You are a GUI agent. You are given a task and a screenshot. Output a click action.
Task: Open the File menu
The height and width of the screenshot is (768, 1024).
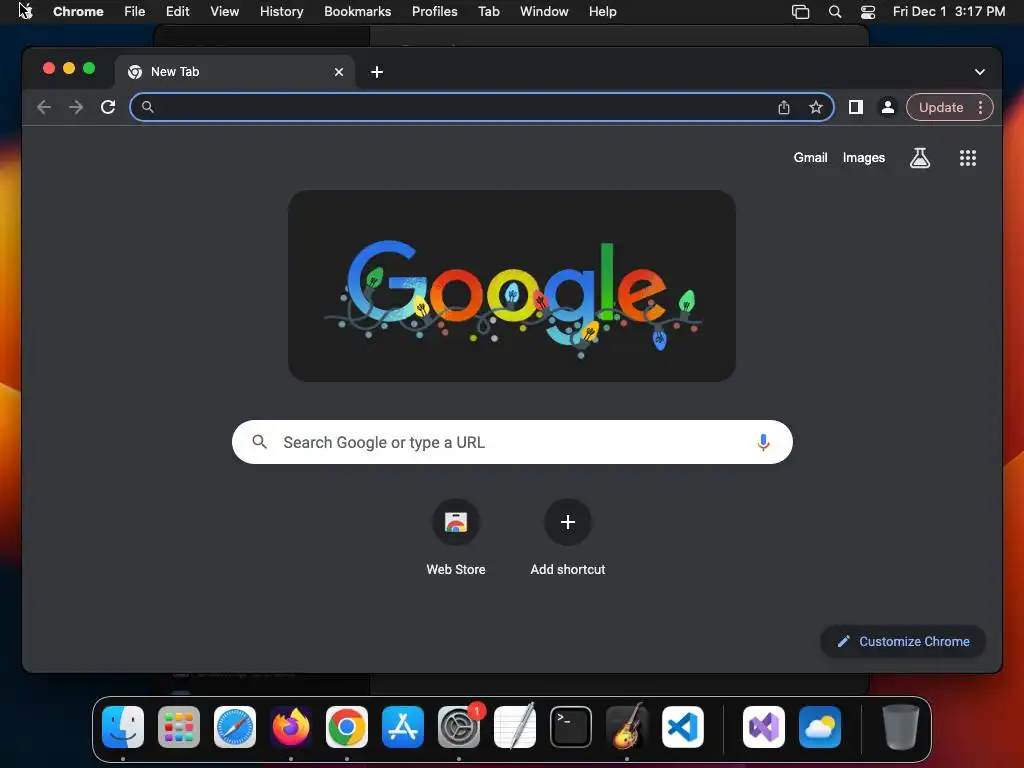pyautogui.click(x=135, y=12)
